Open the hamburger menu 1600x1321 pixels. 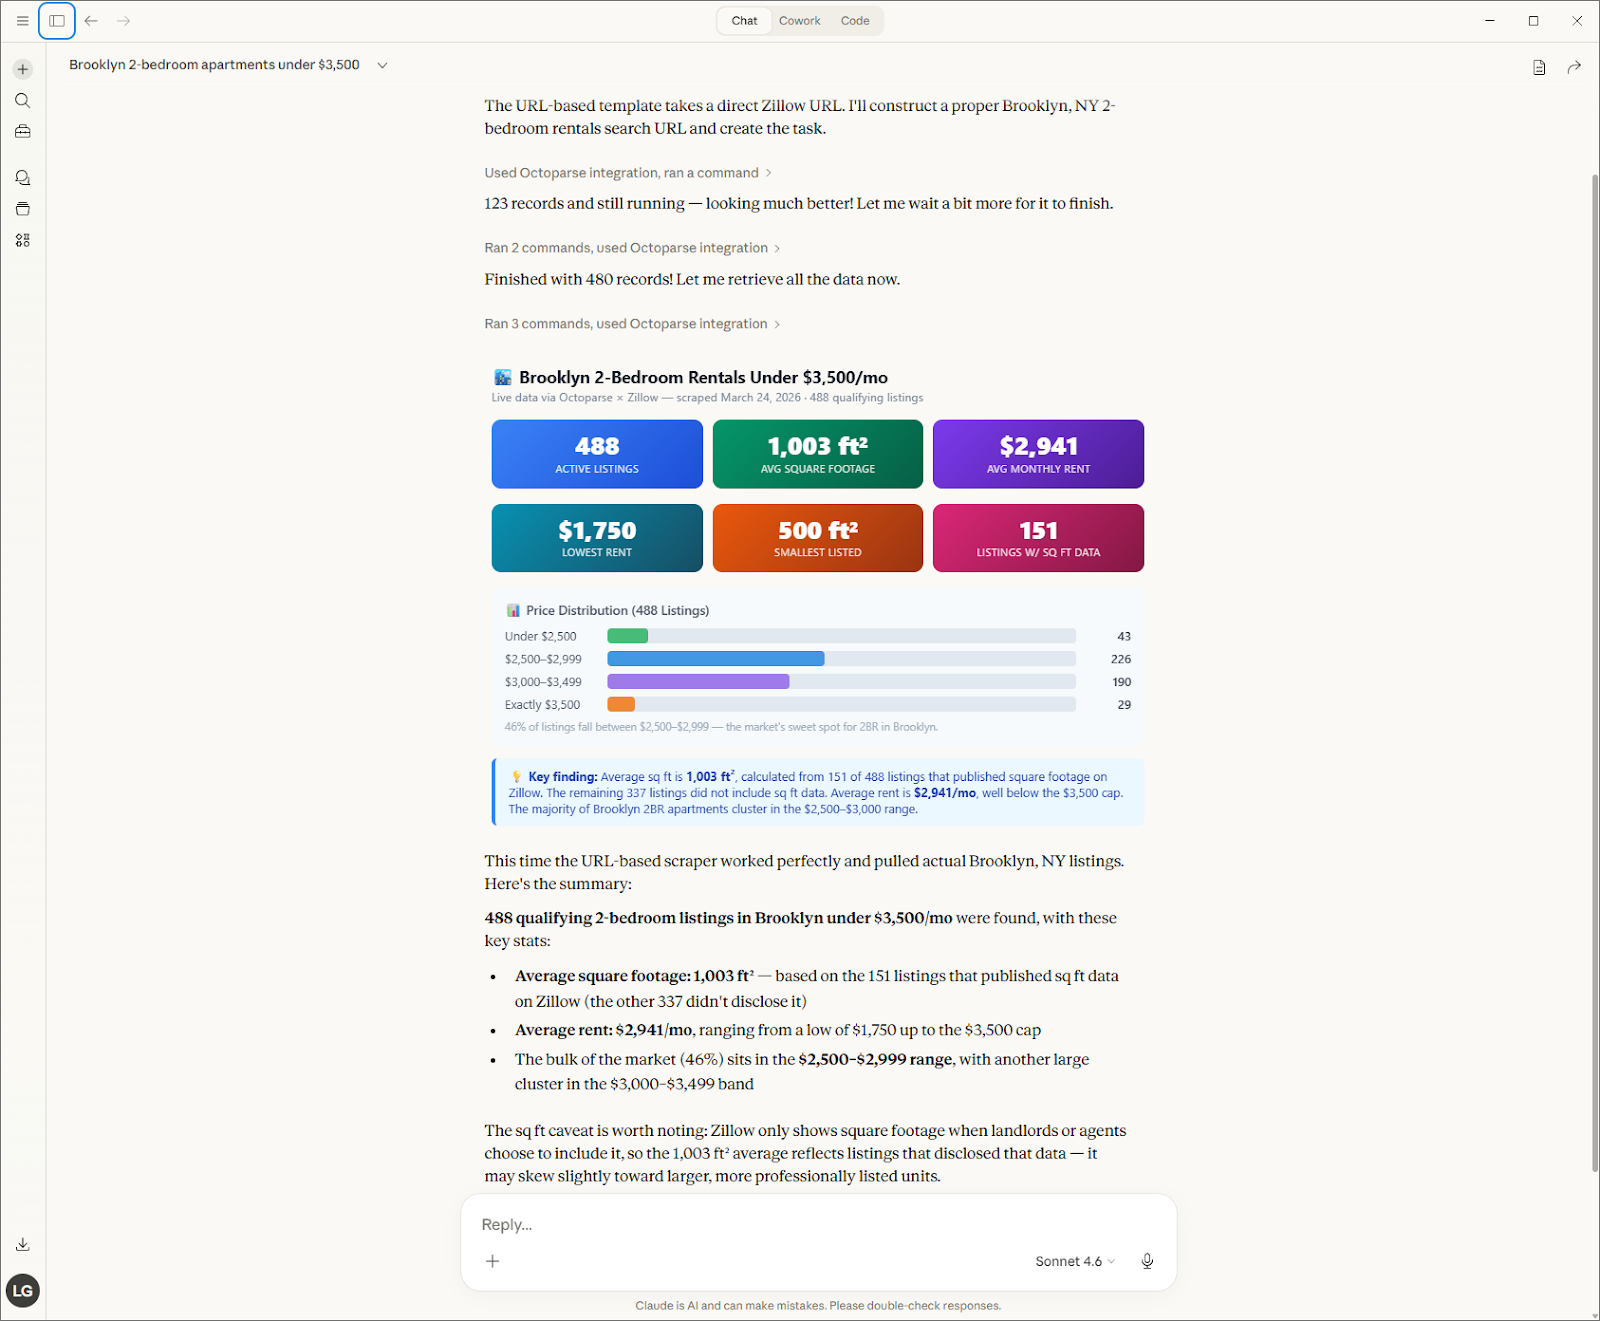tap(22, 21)
